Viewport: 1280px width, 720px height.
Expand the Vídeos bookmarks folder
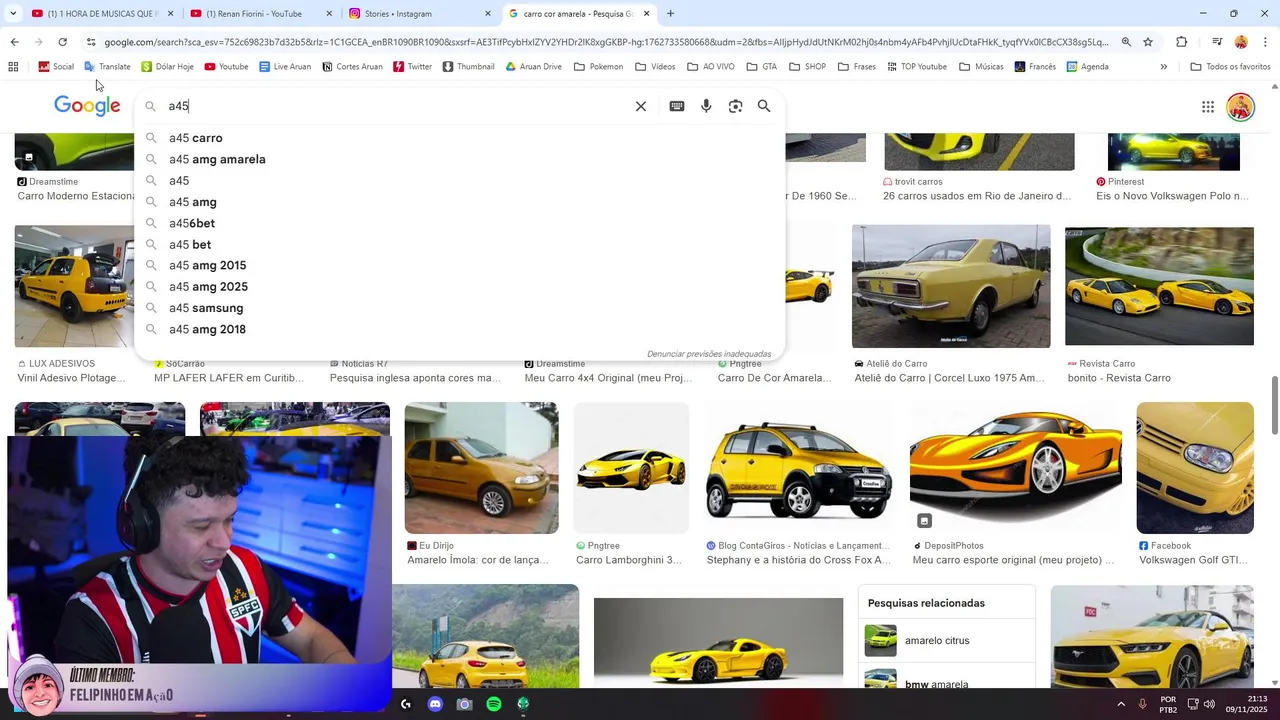click(655, 67)
